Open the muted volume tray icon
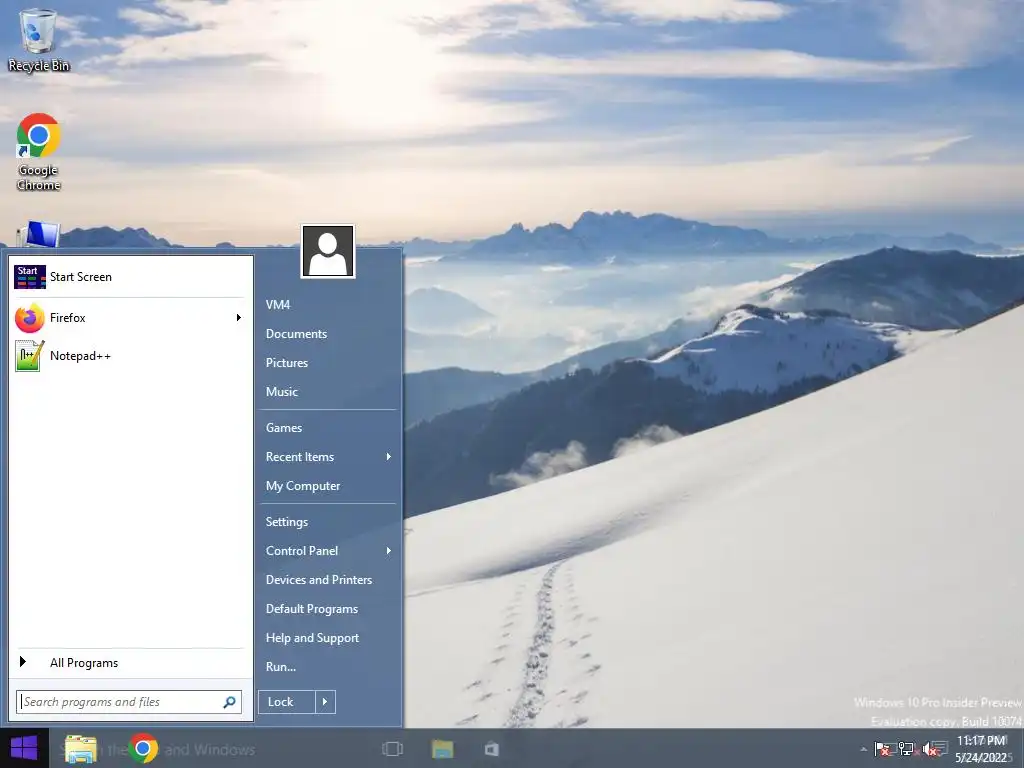 coord(929,750)
